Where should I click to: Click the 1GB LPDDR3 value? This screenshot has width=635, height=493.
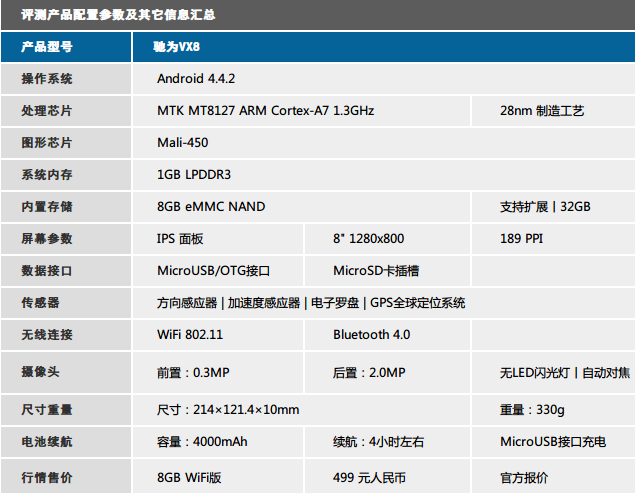194,175
